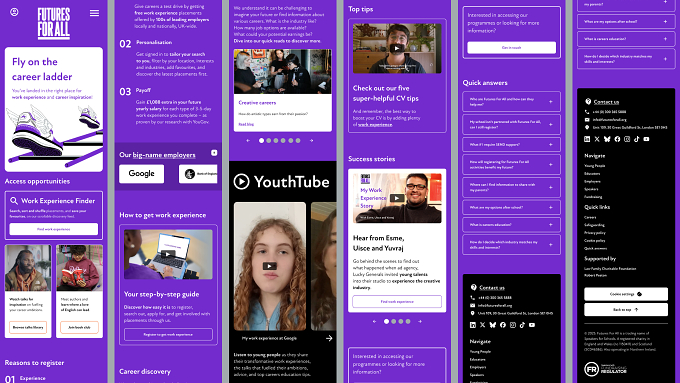Click the arrow next to My work experience at Google
Screen dimensions: 680x383
tap(329, 338)
